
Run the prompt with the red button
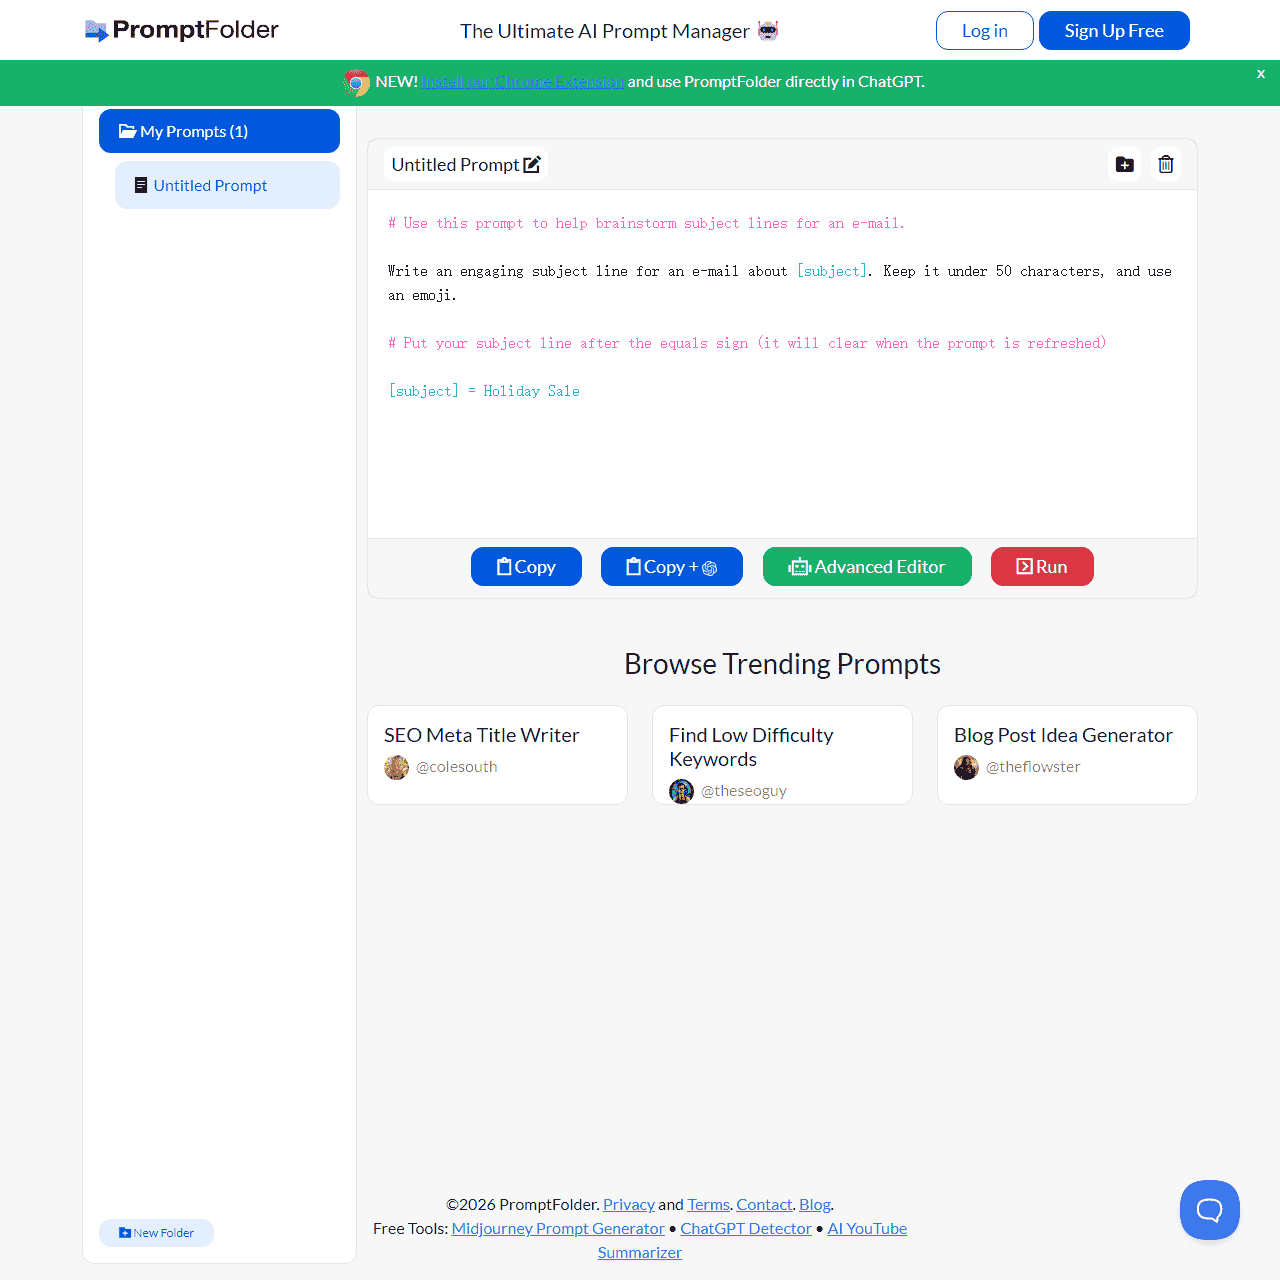click(1042, 567)
